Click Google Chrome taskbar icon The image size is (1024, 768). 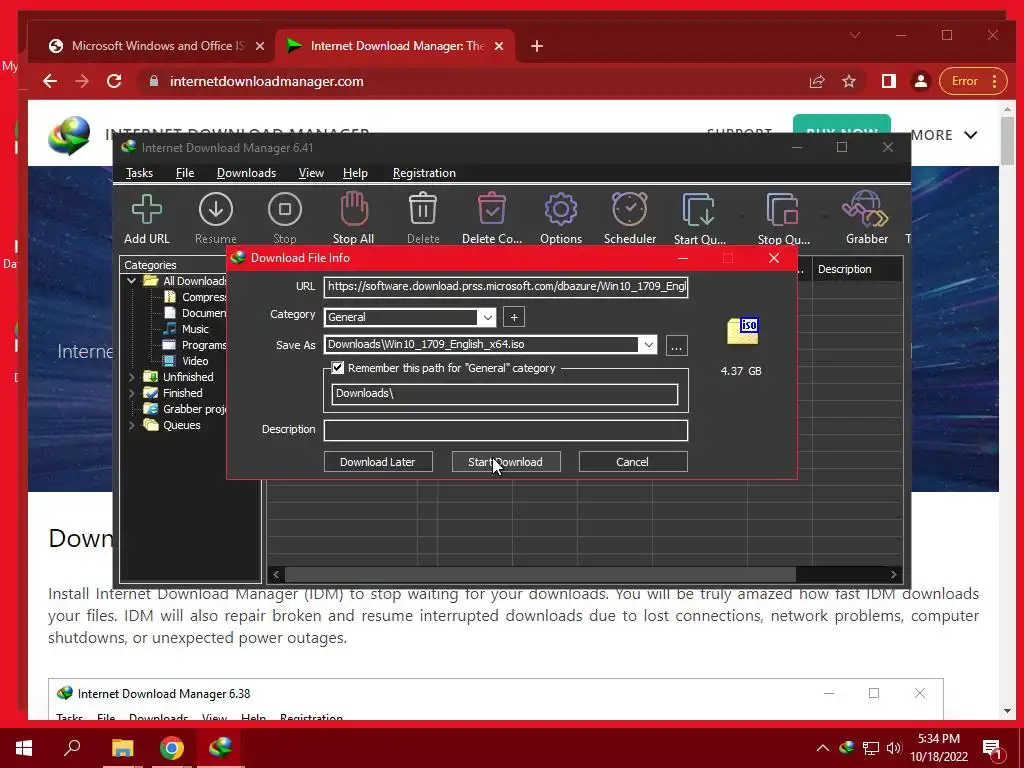pos(172,748)
